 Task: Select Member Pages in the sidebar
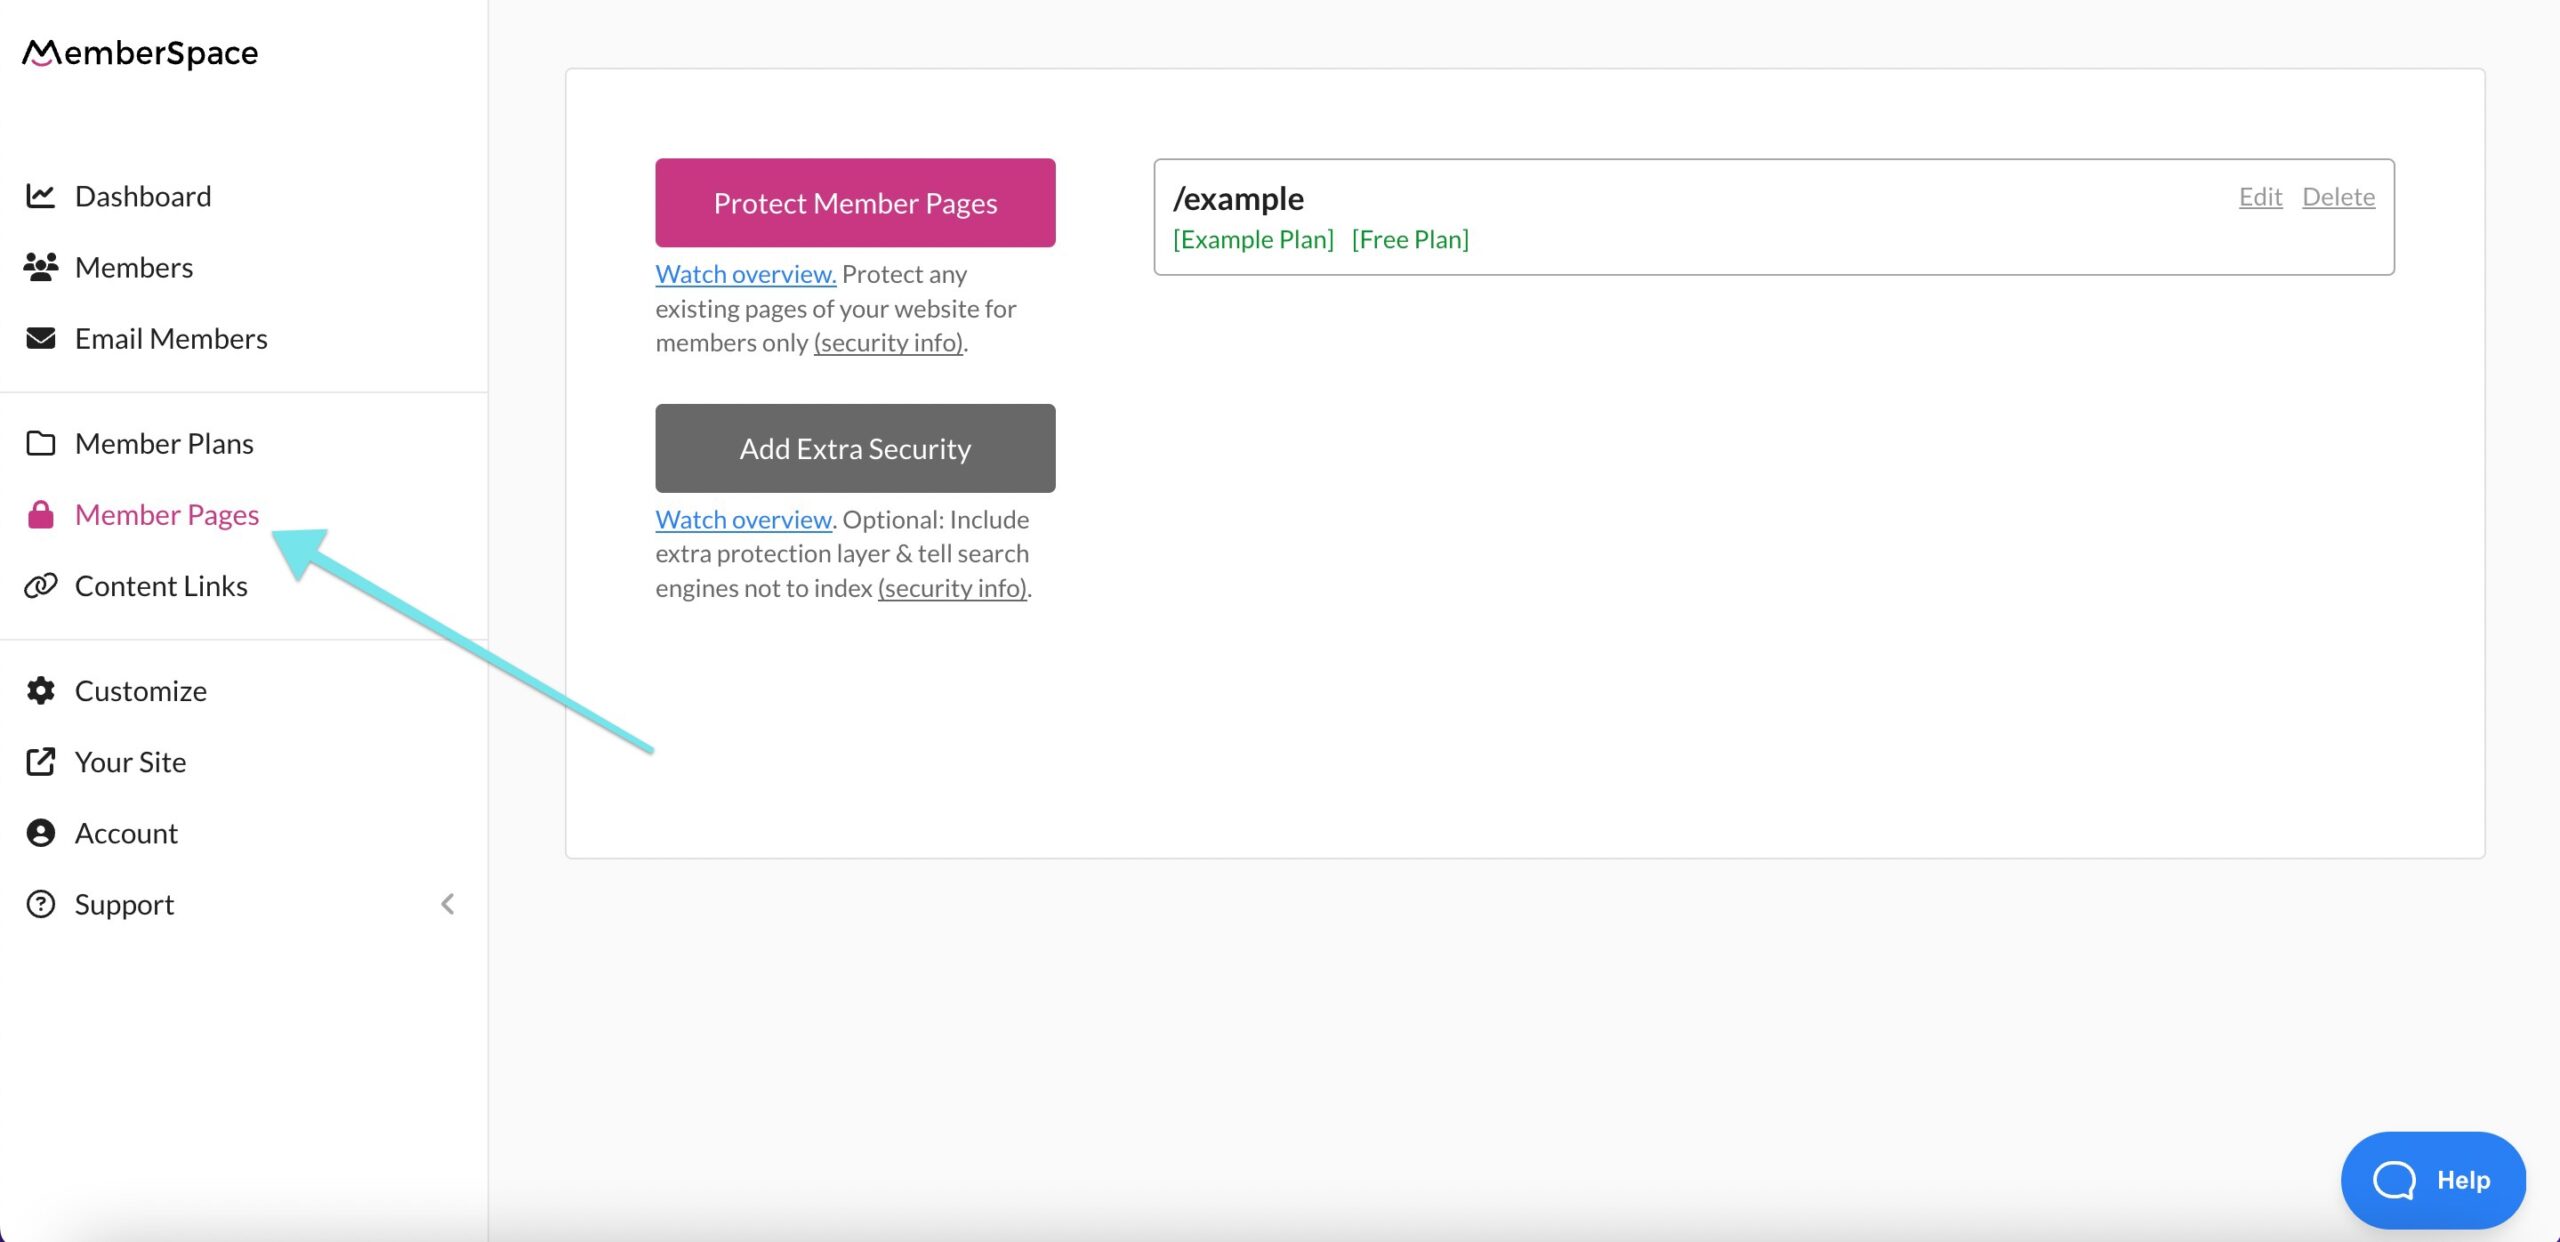(167, 514)
